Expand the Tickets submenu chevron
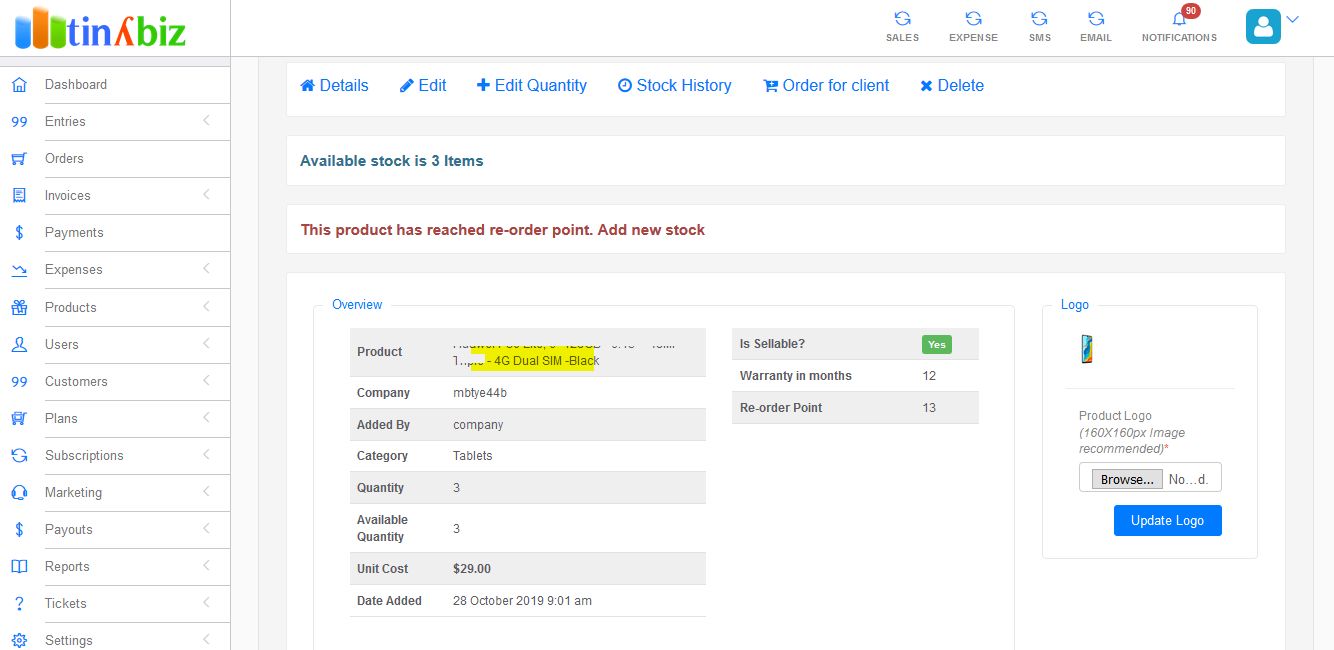 point(206,602)
